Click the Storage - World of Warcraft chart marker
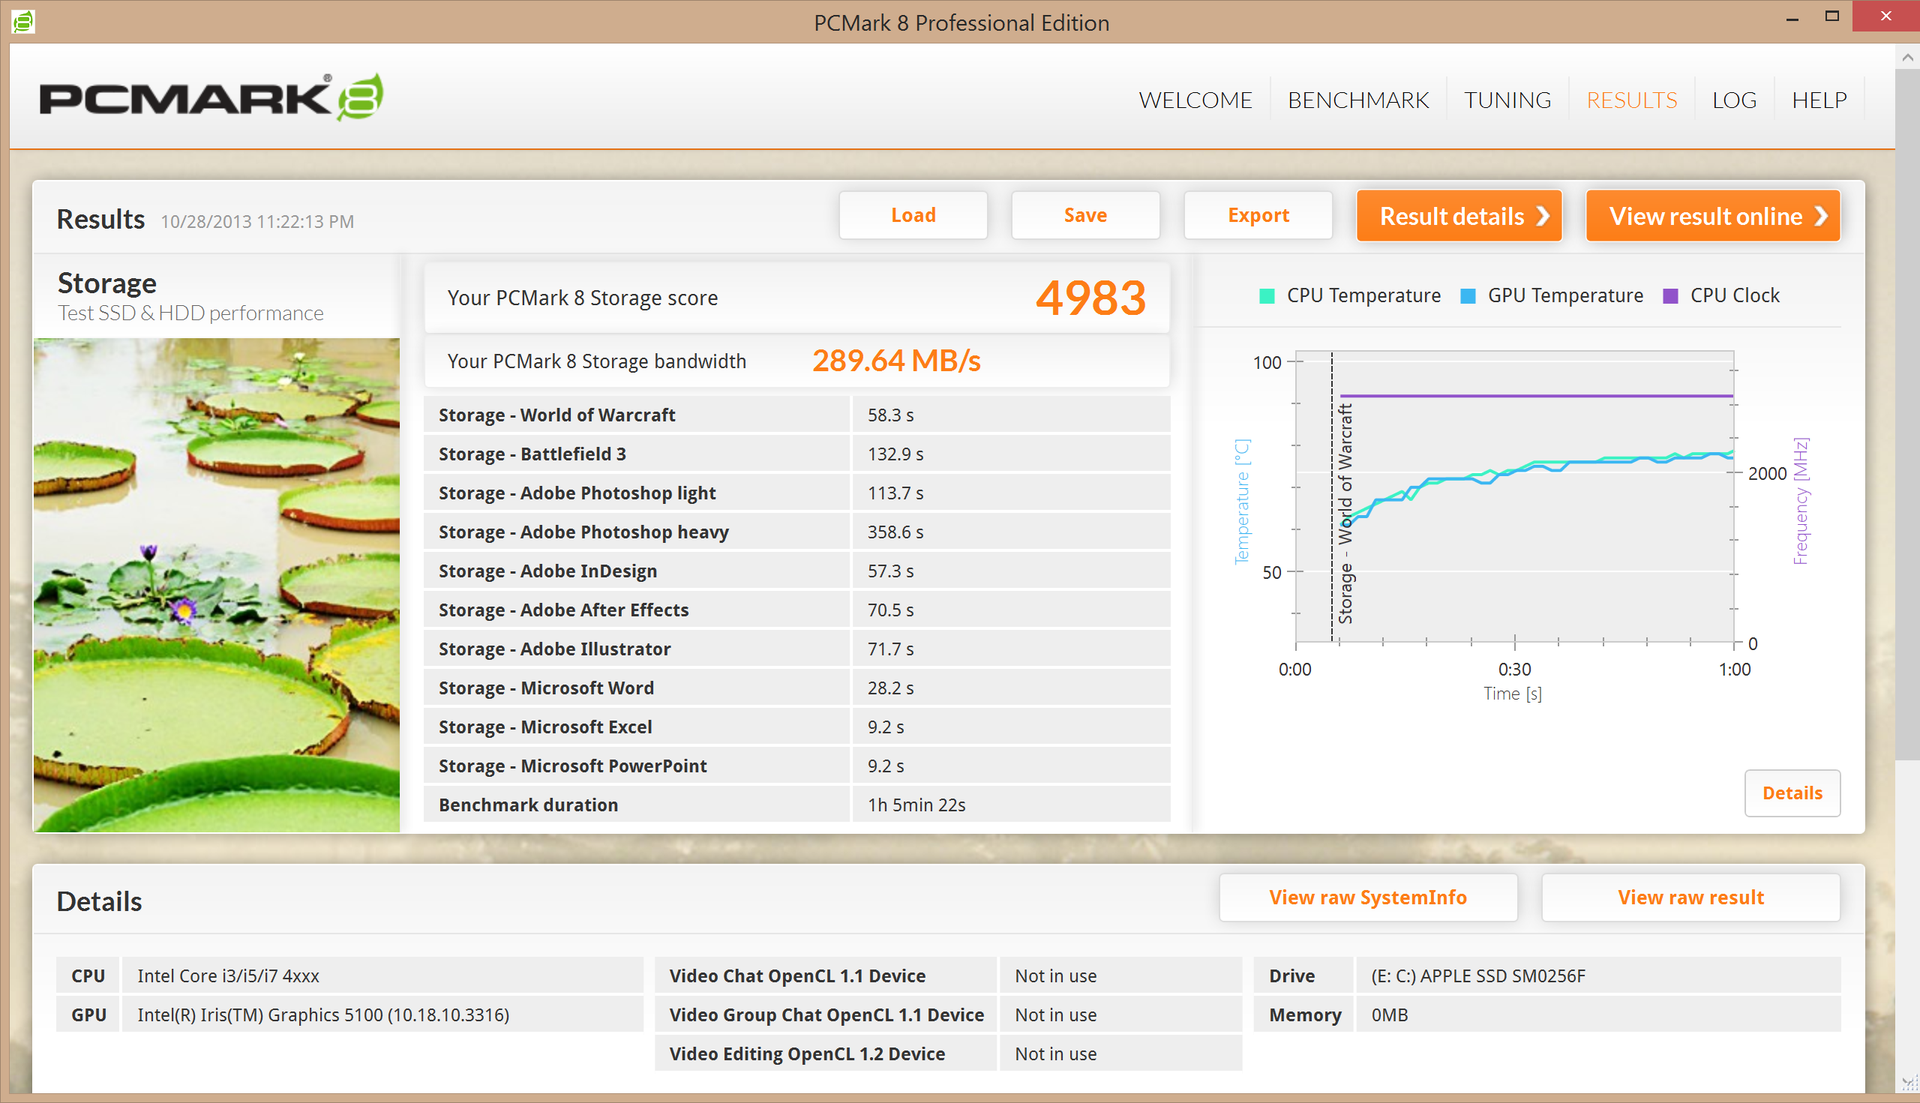The height and width of the screenshot is (1103, 1920). (x=1345, y=514)
